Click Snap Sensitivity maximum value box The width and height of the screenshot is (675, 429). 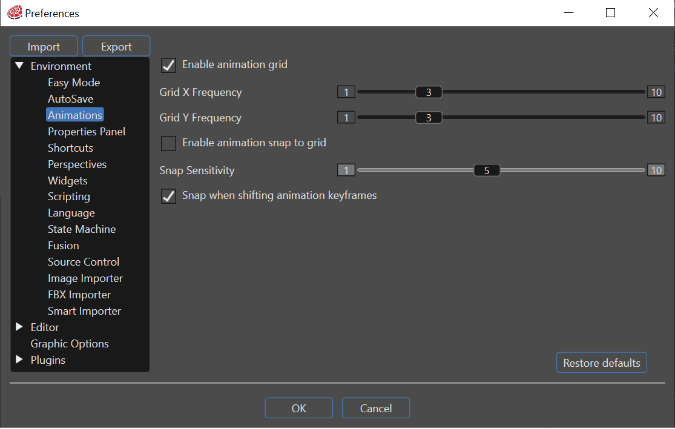(x=656, y=170)
